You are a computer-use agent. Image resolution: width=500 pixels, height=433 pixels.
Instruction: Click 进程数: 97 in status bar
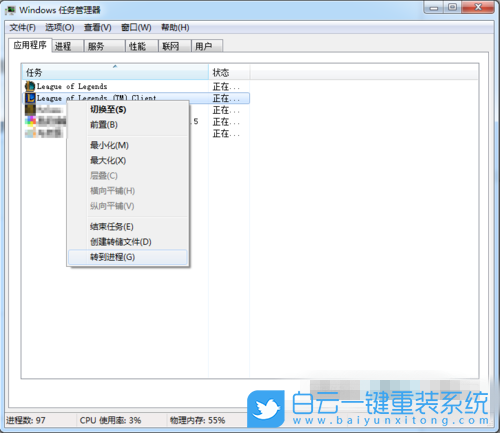click(x=26, y=420)
